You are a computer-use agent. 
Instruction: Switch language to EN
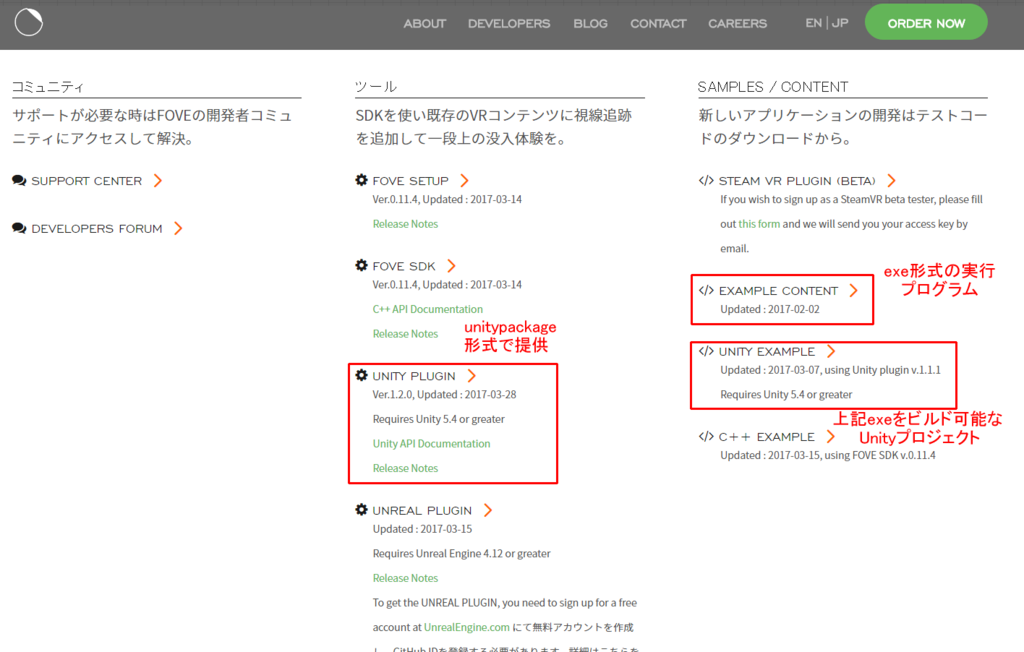coord(813,23)
